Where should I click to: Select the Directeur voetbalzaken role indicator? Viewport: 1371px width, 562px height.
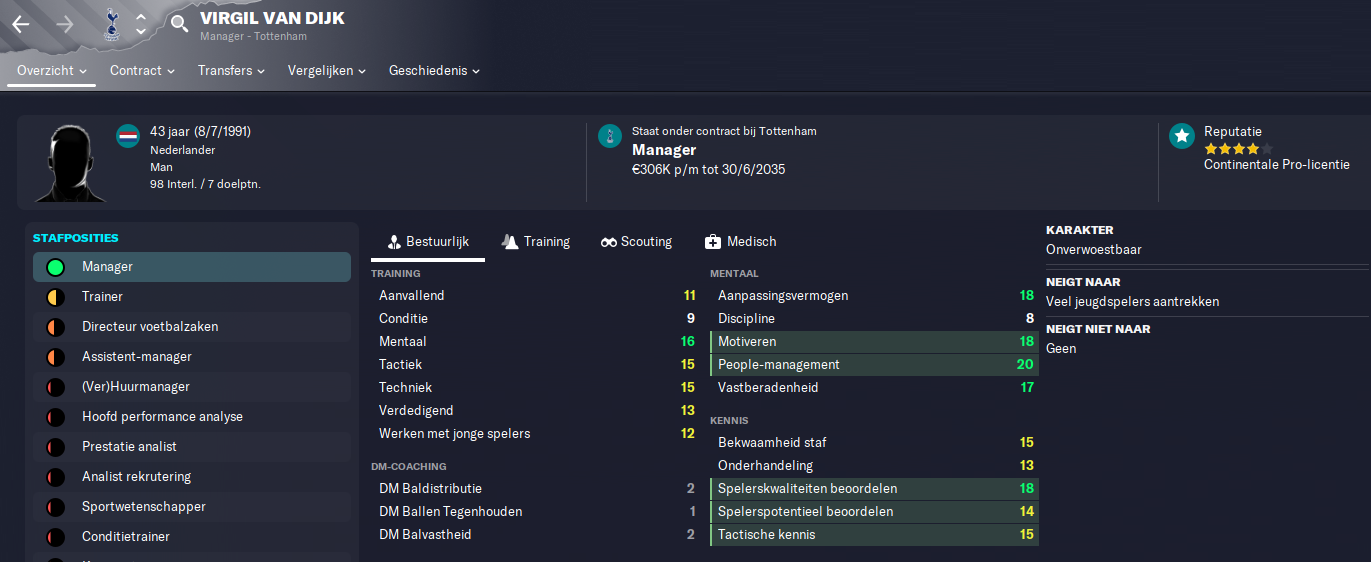[55, 327]
